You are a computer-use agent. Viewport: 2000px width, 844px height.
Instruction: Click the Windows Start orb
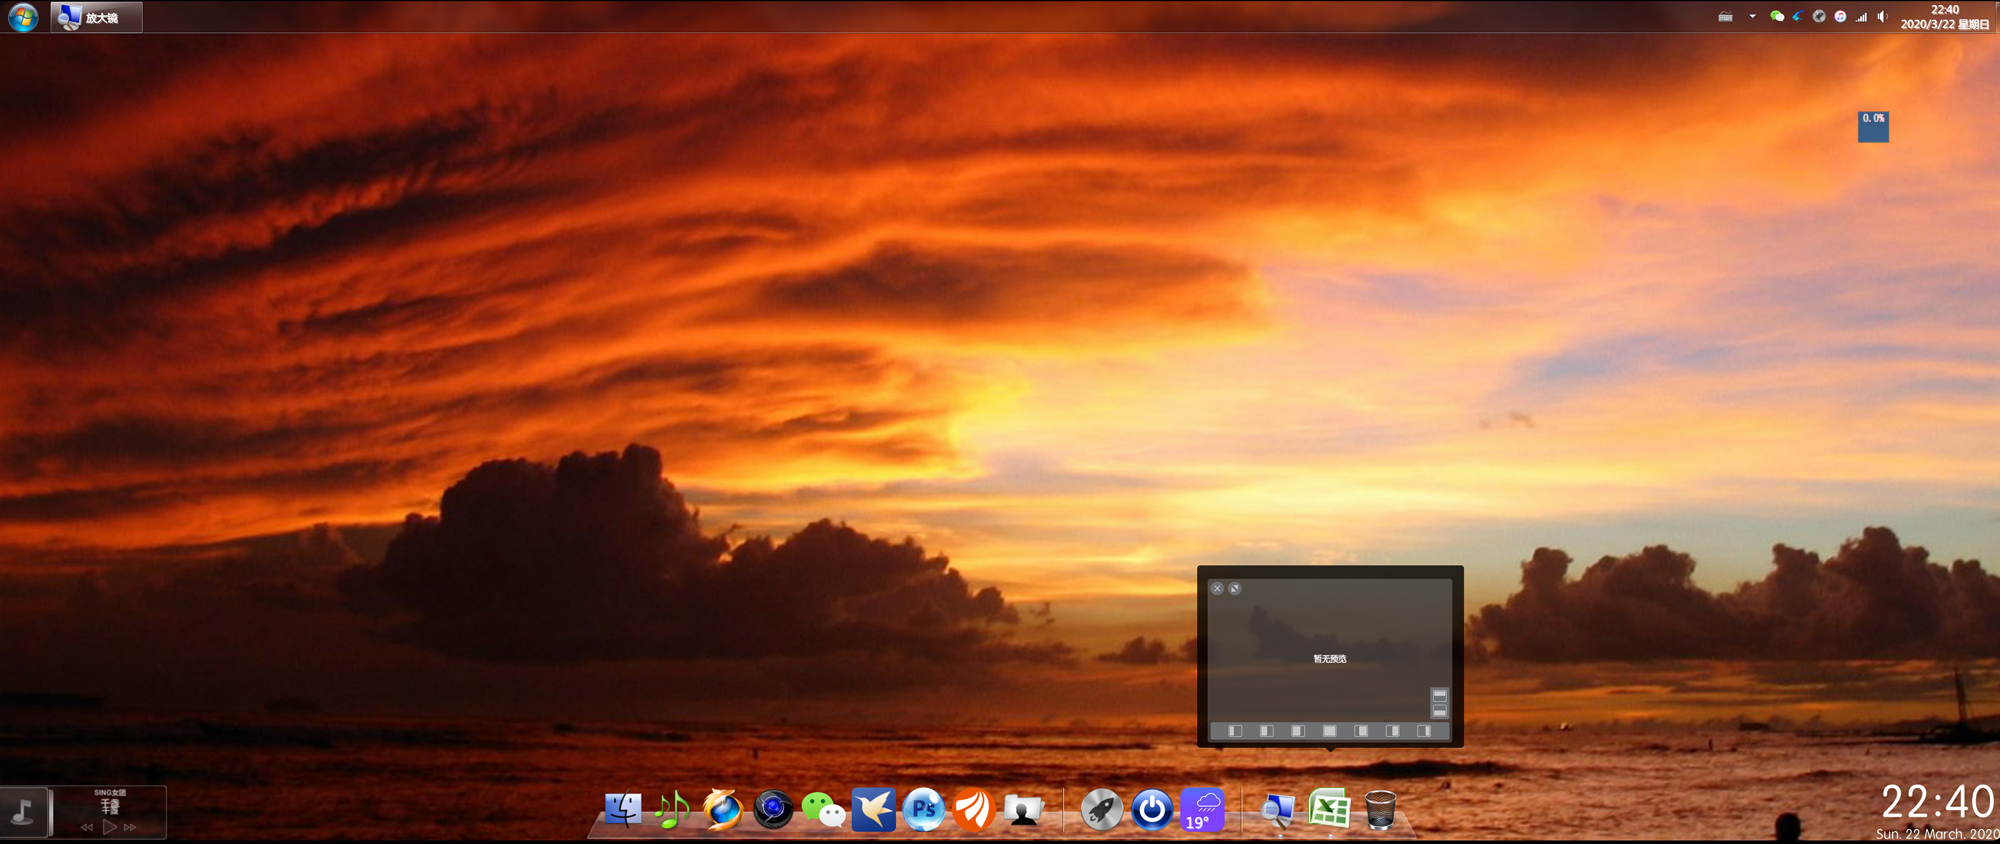point(22,17)
